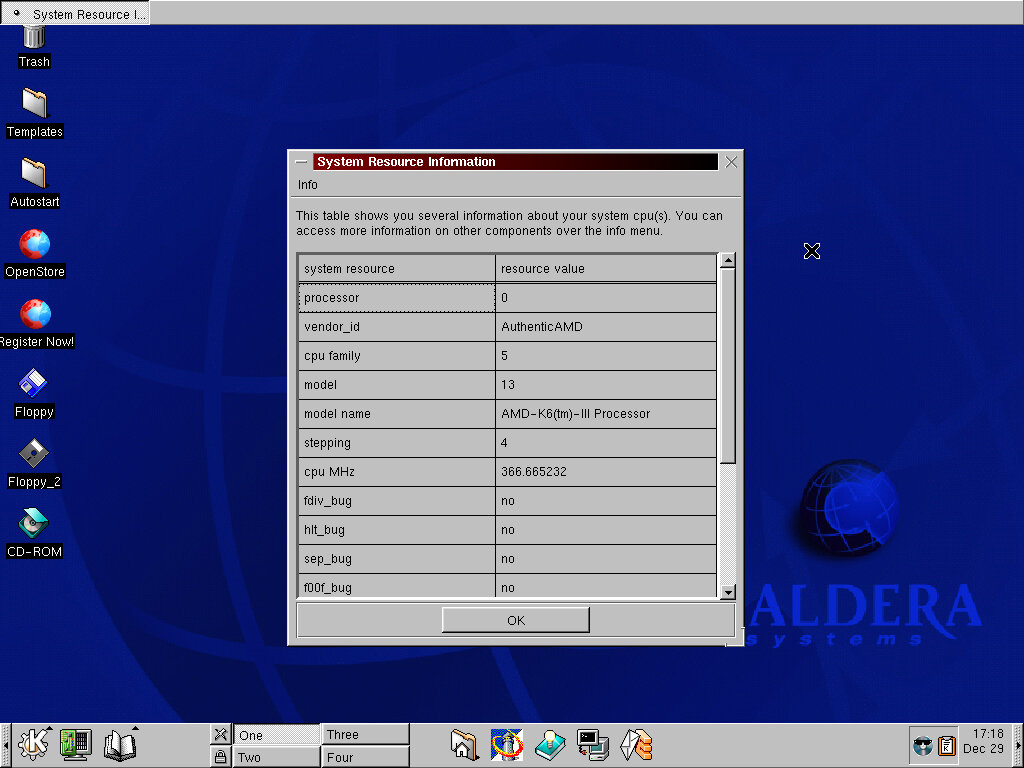The height and width of the screenshot is (768, 1024).
Task: Open the Info menu
Action: [308, 185]
